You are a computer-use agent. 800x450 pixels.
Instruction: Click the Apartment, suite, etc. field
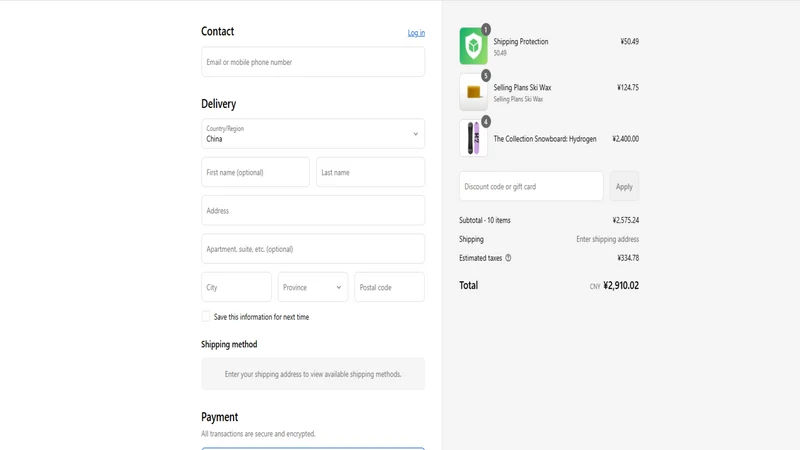pos(313,248)
